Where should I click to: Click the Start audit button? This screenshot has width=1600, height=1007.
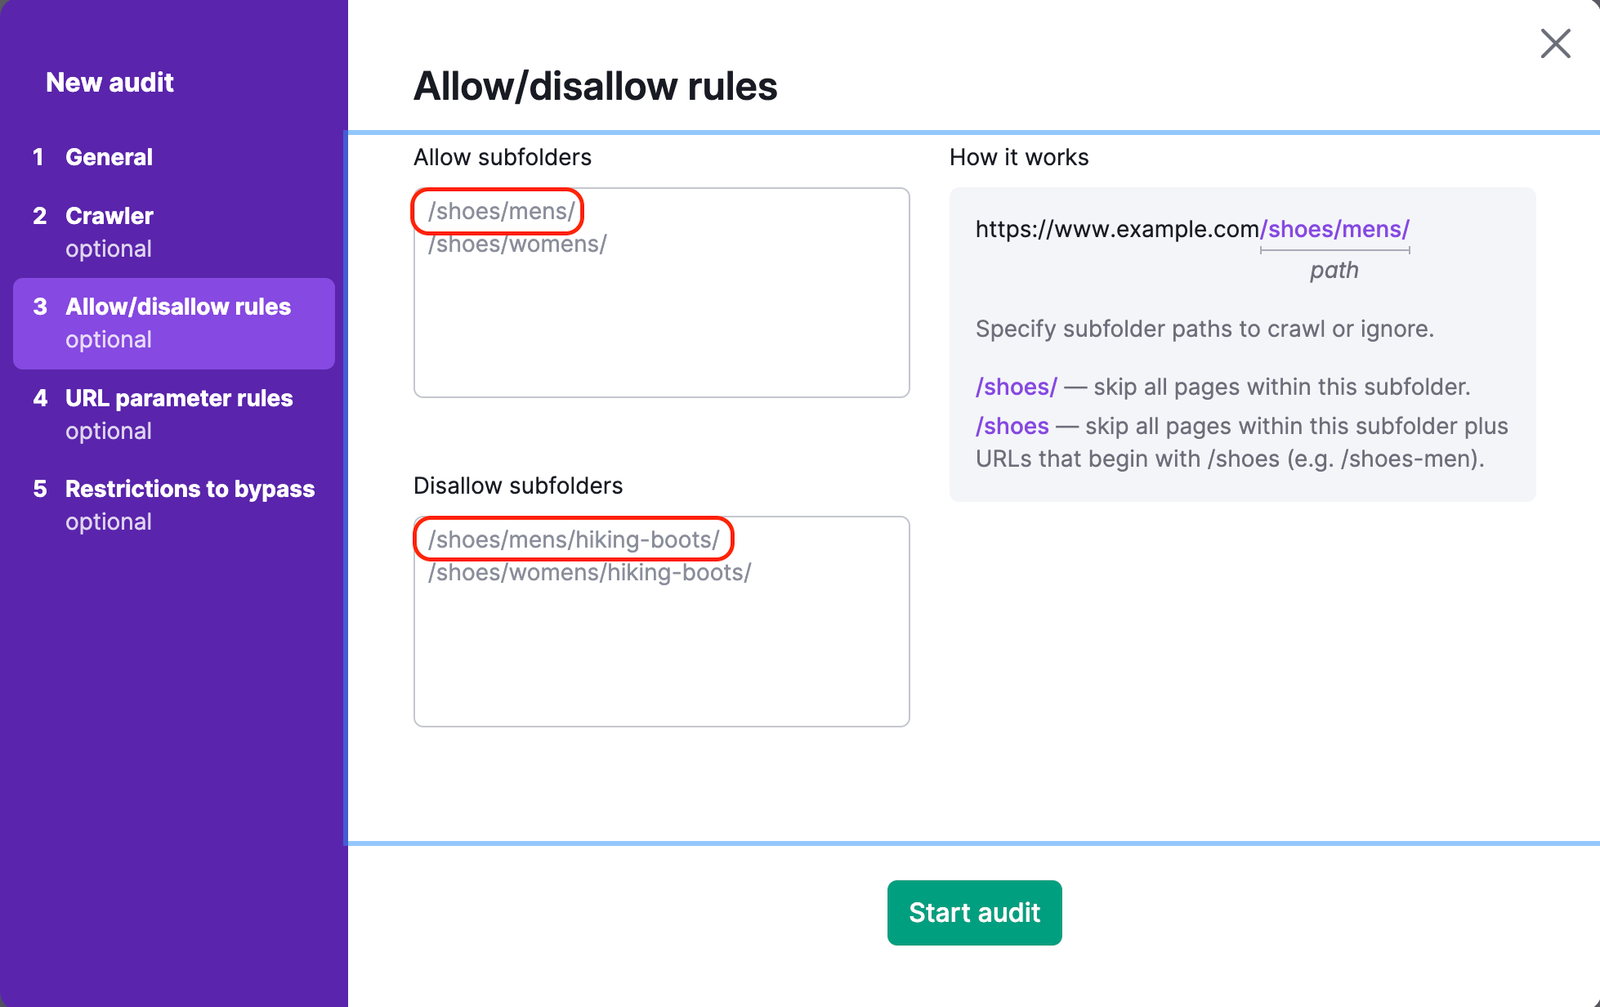click(974, 912)
